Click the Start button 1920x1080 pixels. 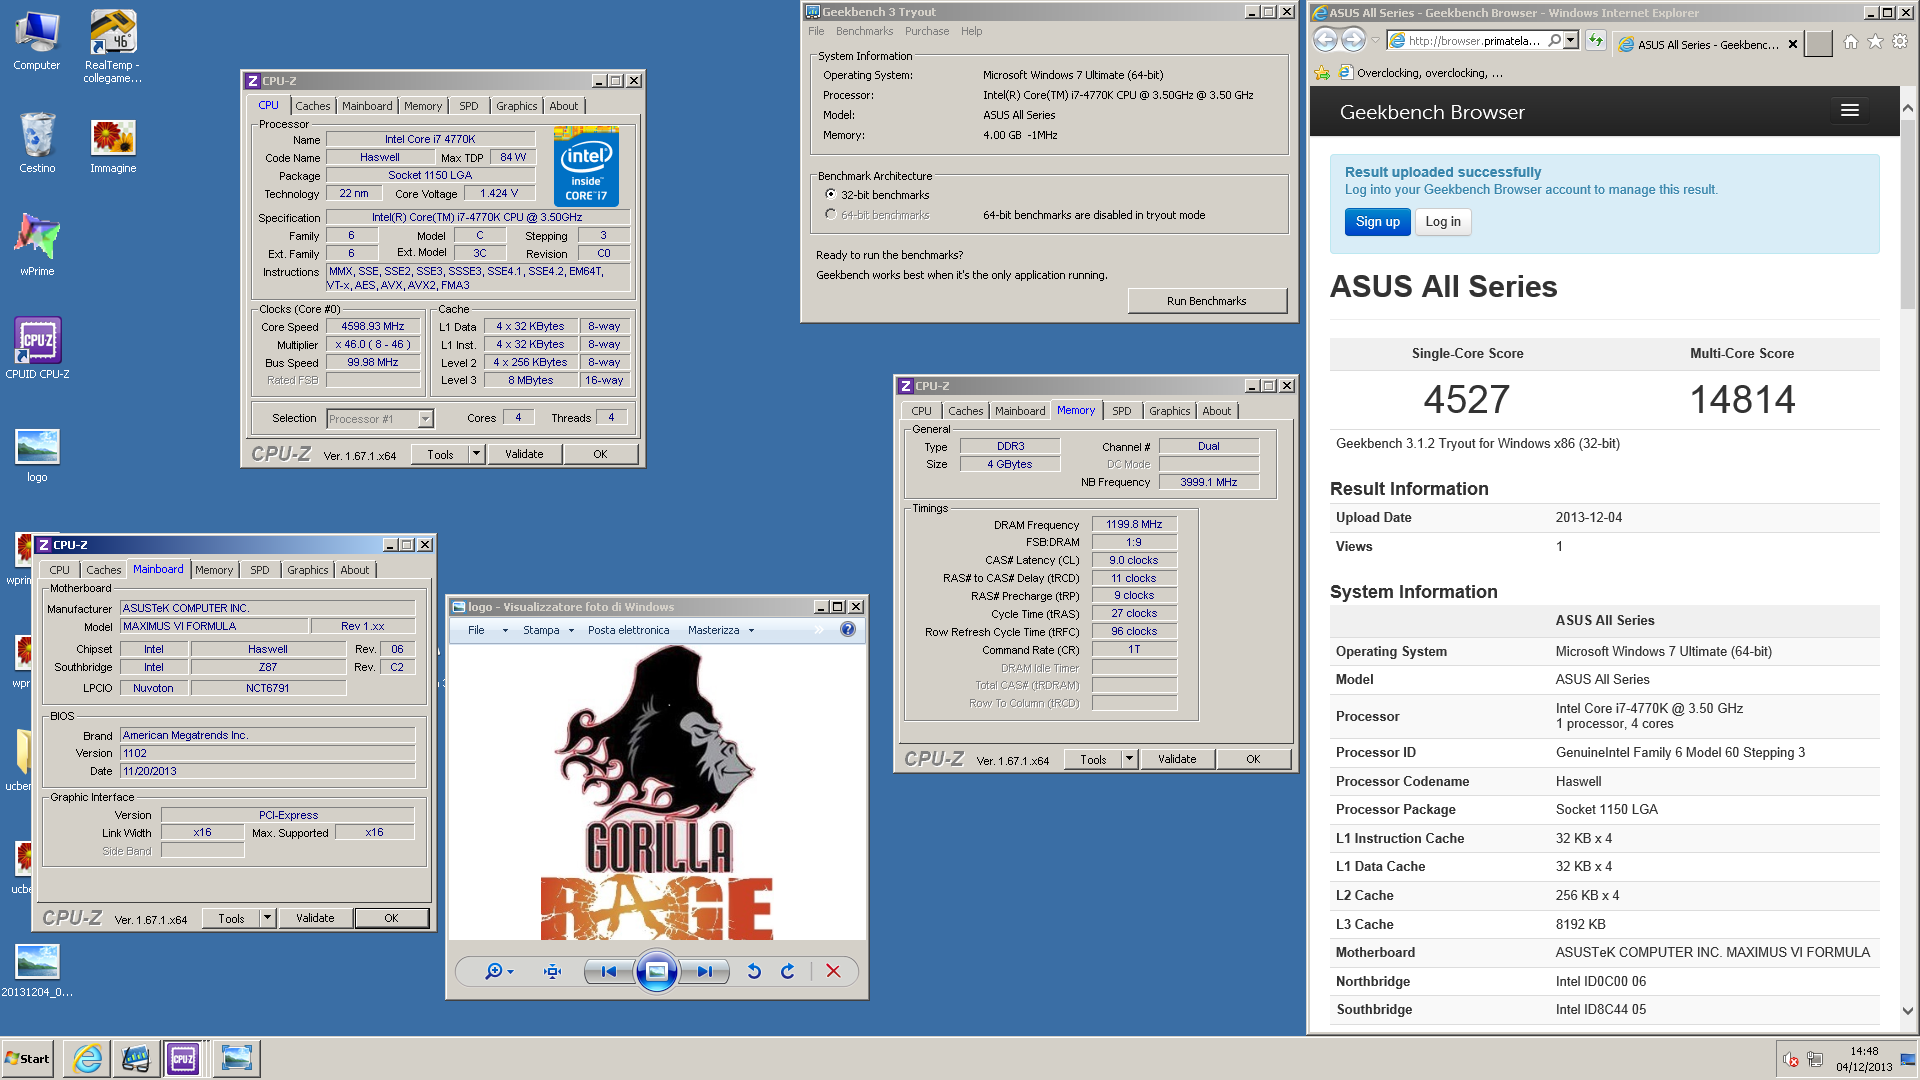(x=27, y=1058)
